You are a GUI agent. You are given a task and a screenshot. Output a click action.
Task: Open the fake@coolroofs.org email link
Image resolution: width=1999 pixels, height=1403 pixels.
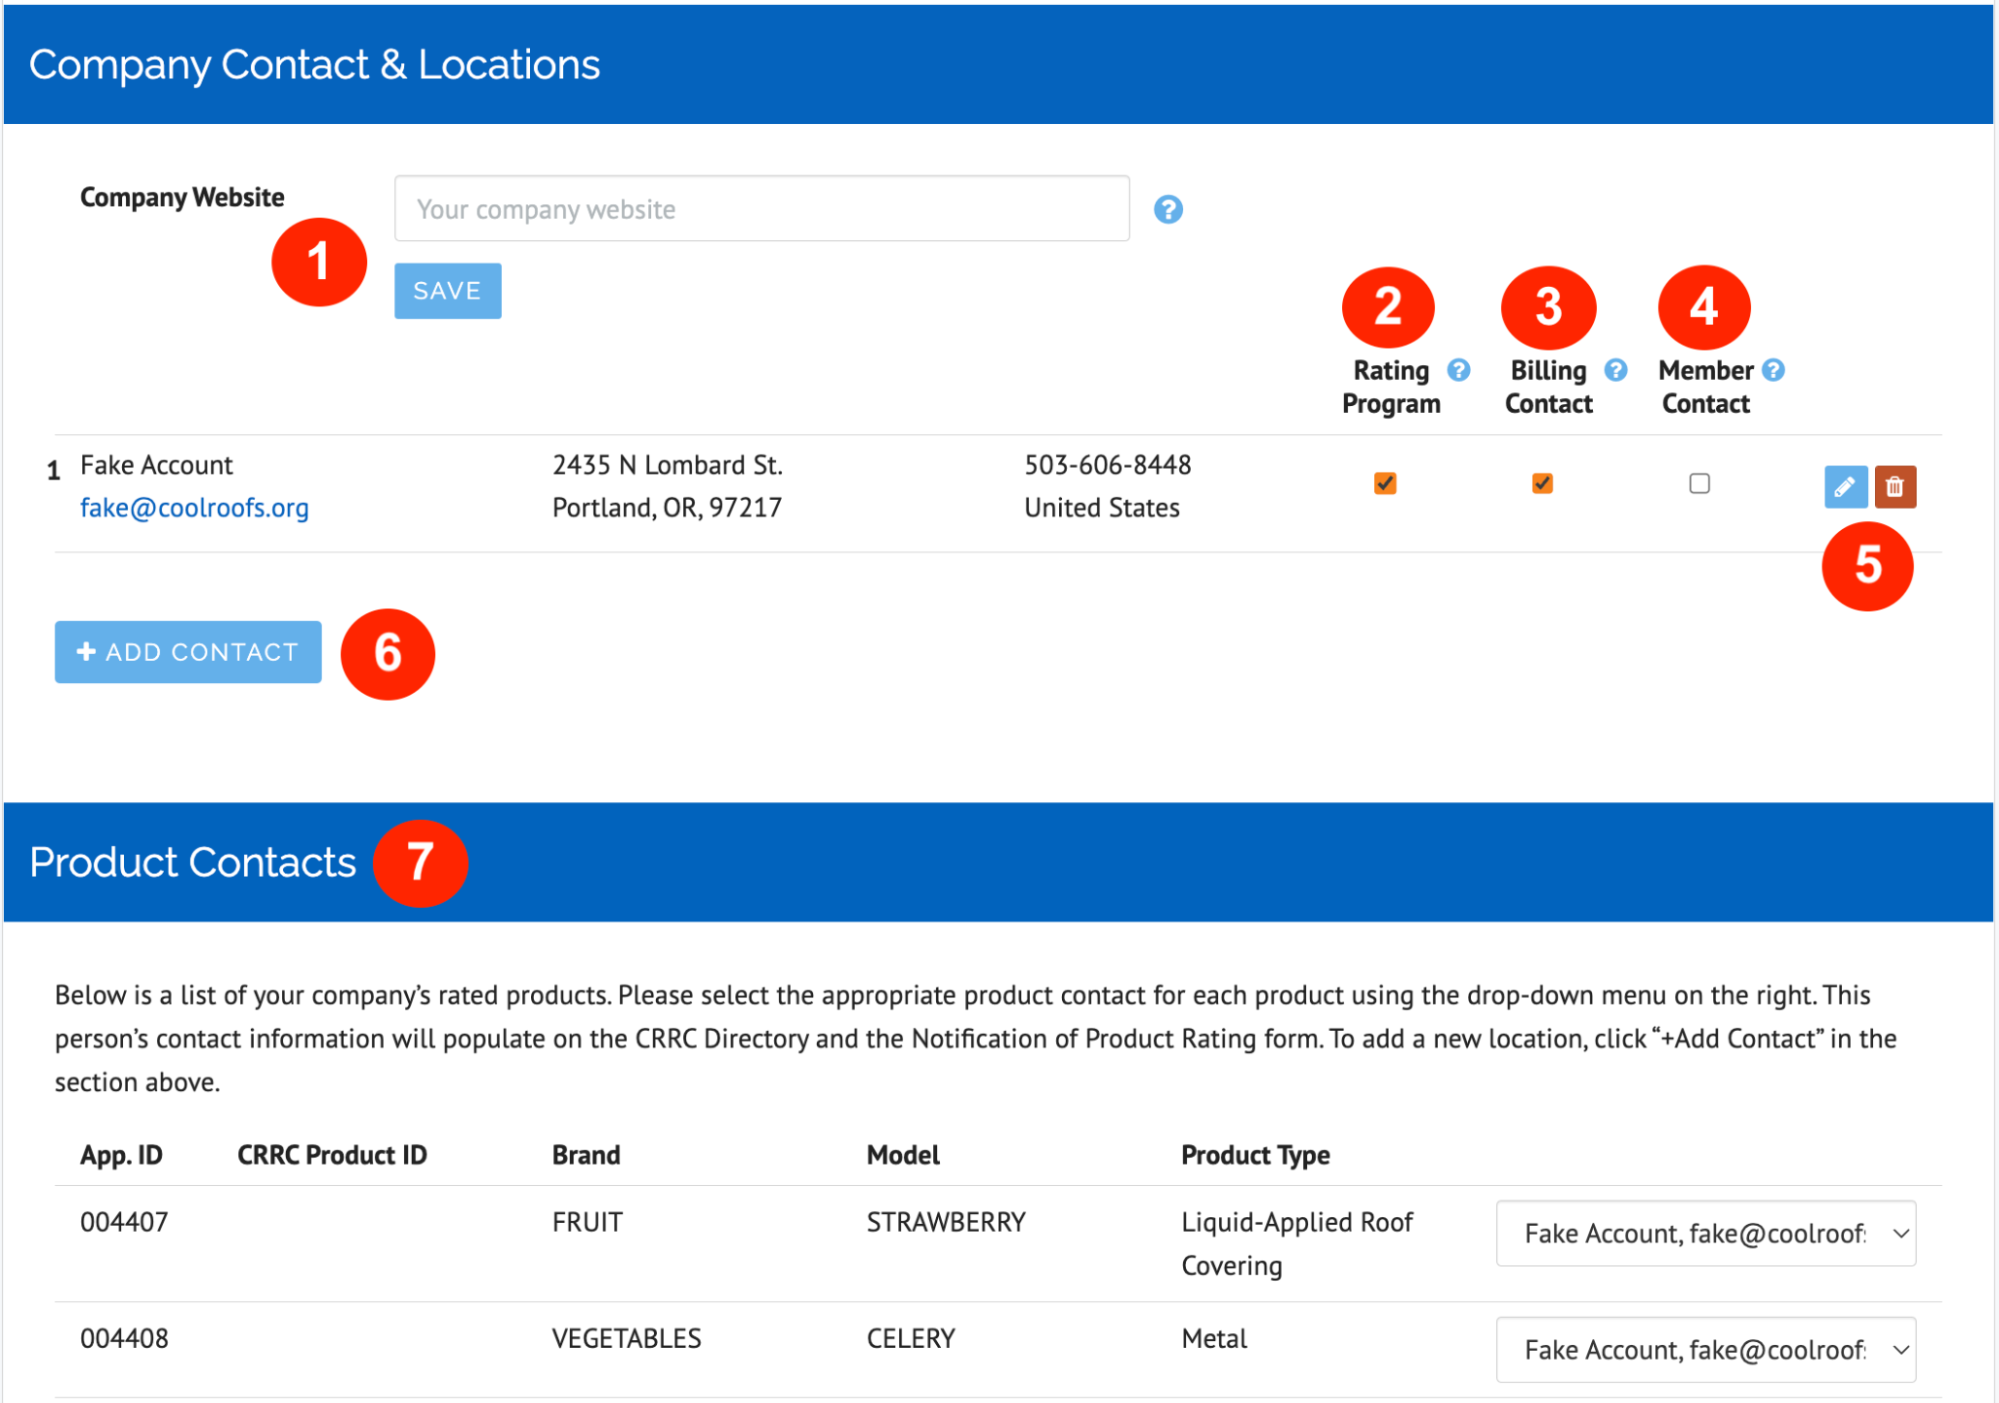[194, 507]
